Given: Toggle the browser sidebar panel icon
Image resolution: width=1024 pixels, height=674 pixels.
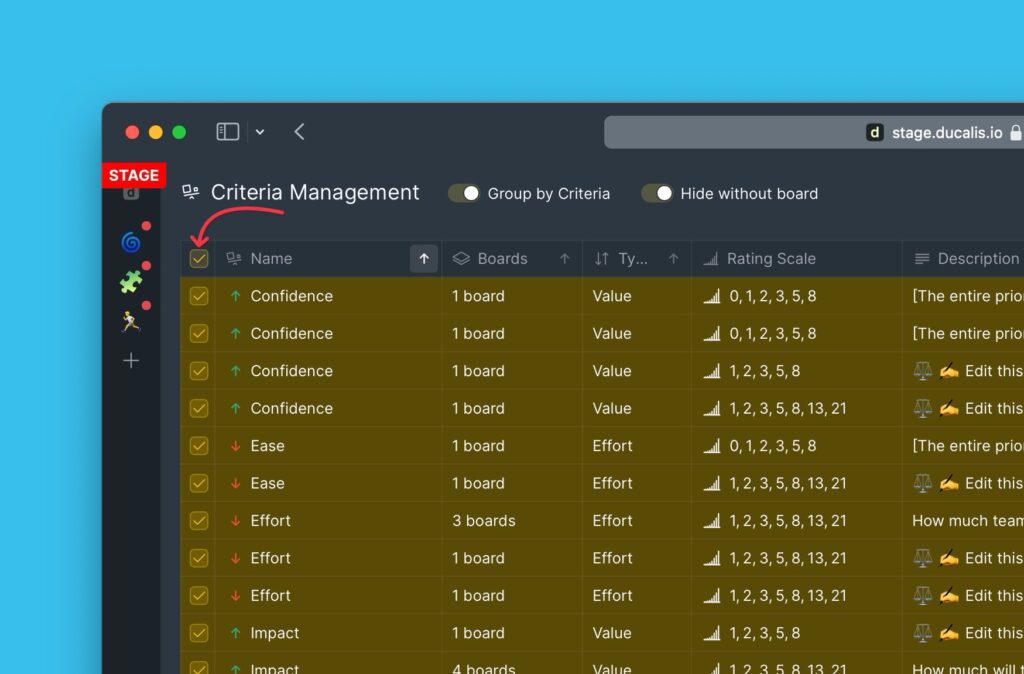Looking at the screenshot, I should pyautogui.click(x=228, y=132).
